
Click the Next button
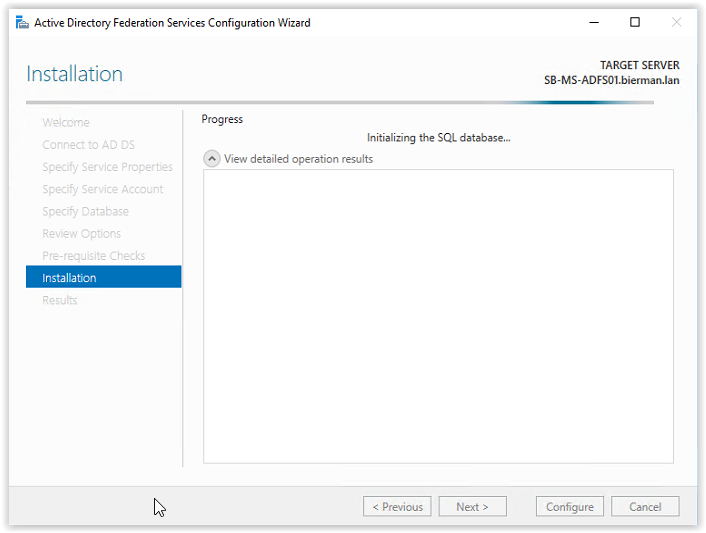pos(472,506)
